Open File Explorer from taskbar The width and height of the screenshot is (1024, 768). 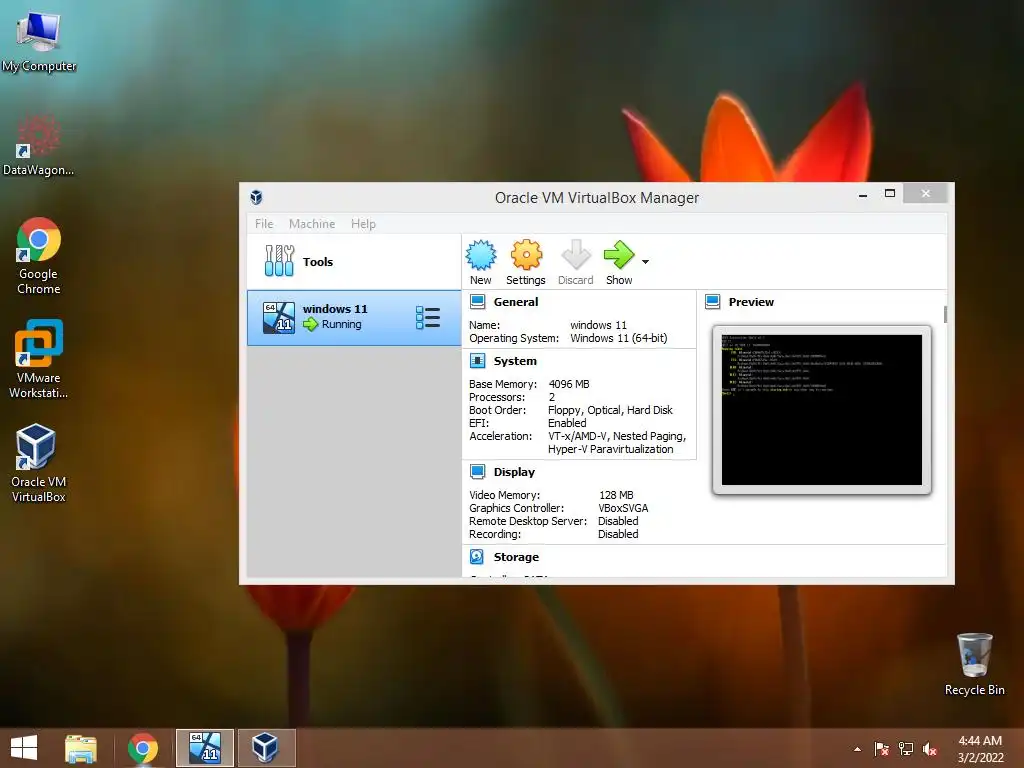click(81, 748)
